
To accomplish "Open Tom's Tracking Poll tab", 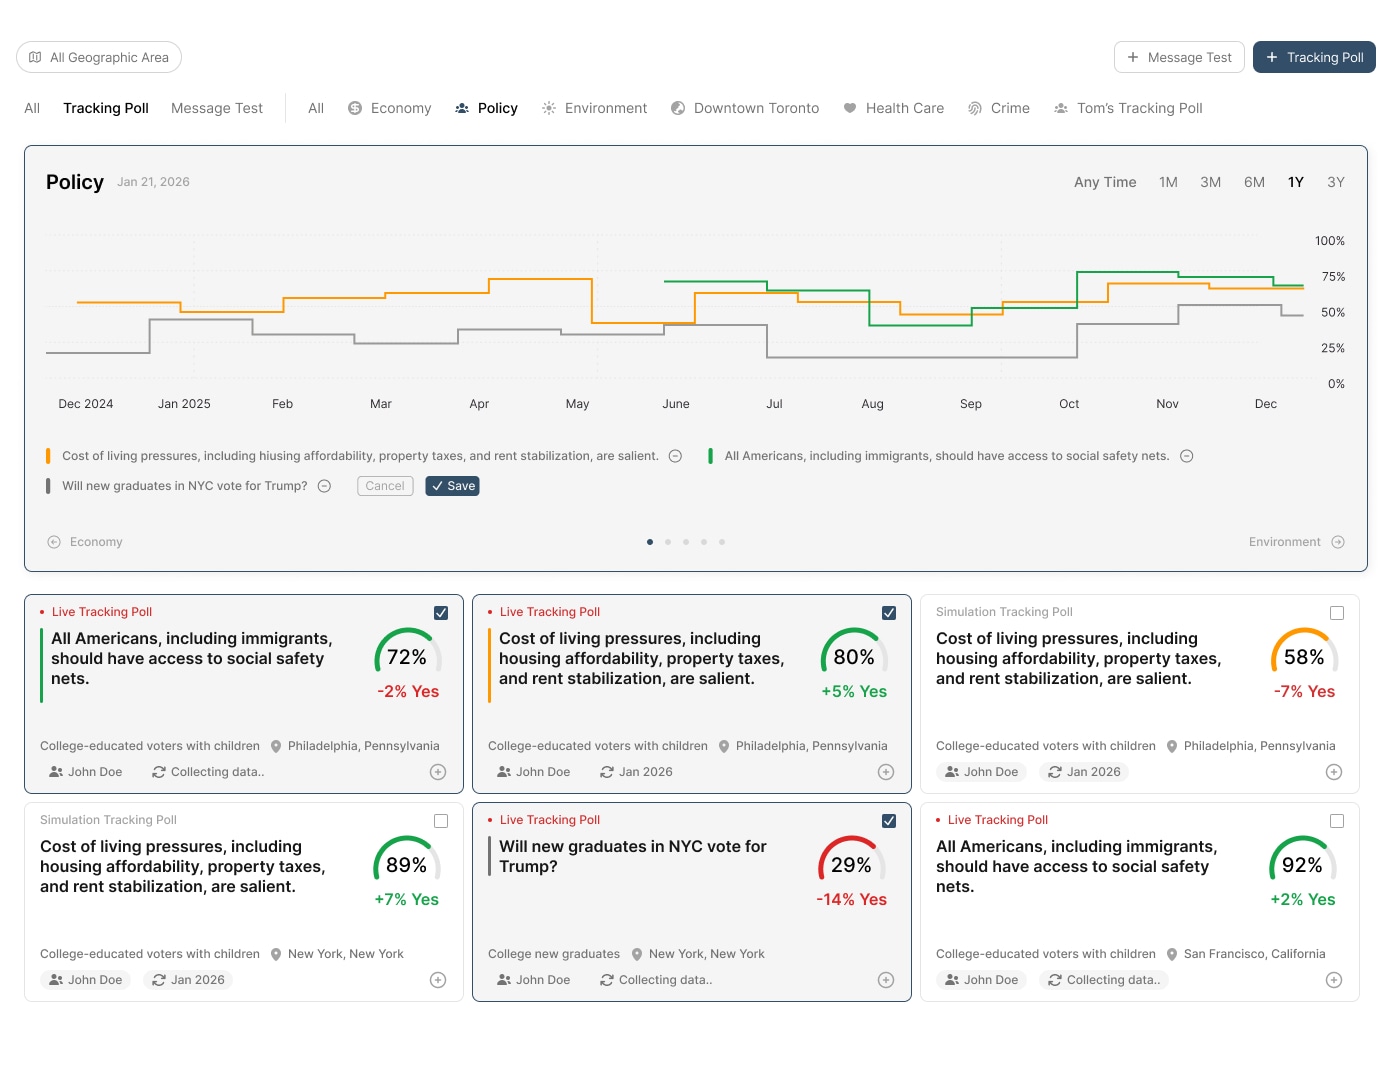I will tap(1128, 108).
